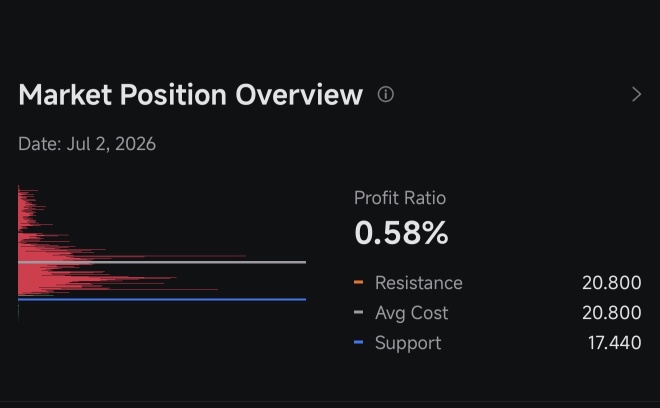This screenshot has height=408, width=660.
Task: Tap the Market Position Overview heading
Action: pos(191,95)
